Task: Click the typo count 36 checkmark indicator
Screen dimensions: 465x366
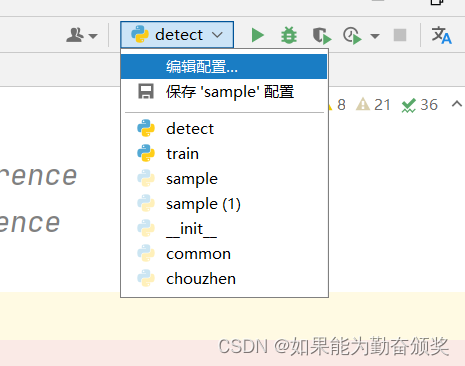Action: [420, 105]
